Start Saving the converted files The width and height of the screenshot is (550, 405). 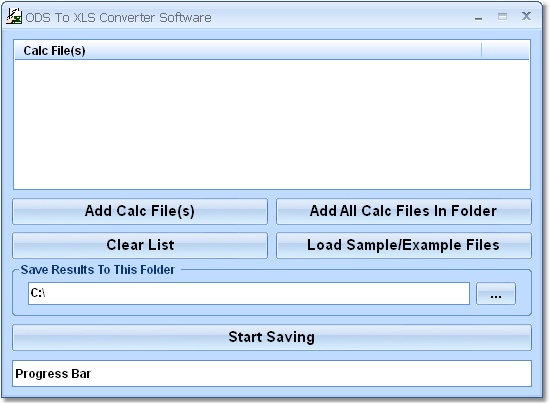tap(272, 337)
